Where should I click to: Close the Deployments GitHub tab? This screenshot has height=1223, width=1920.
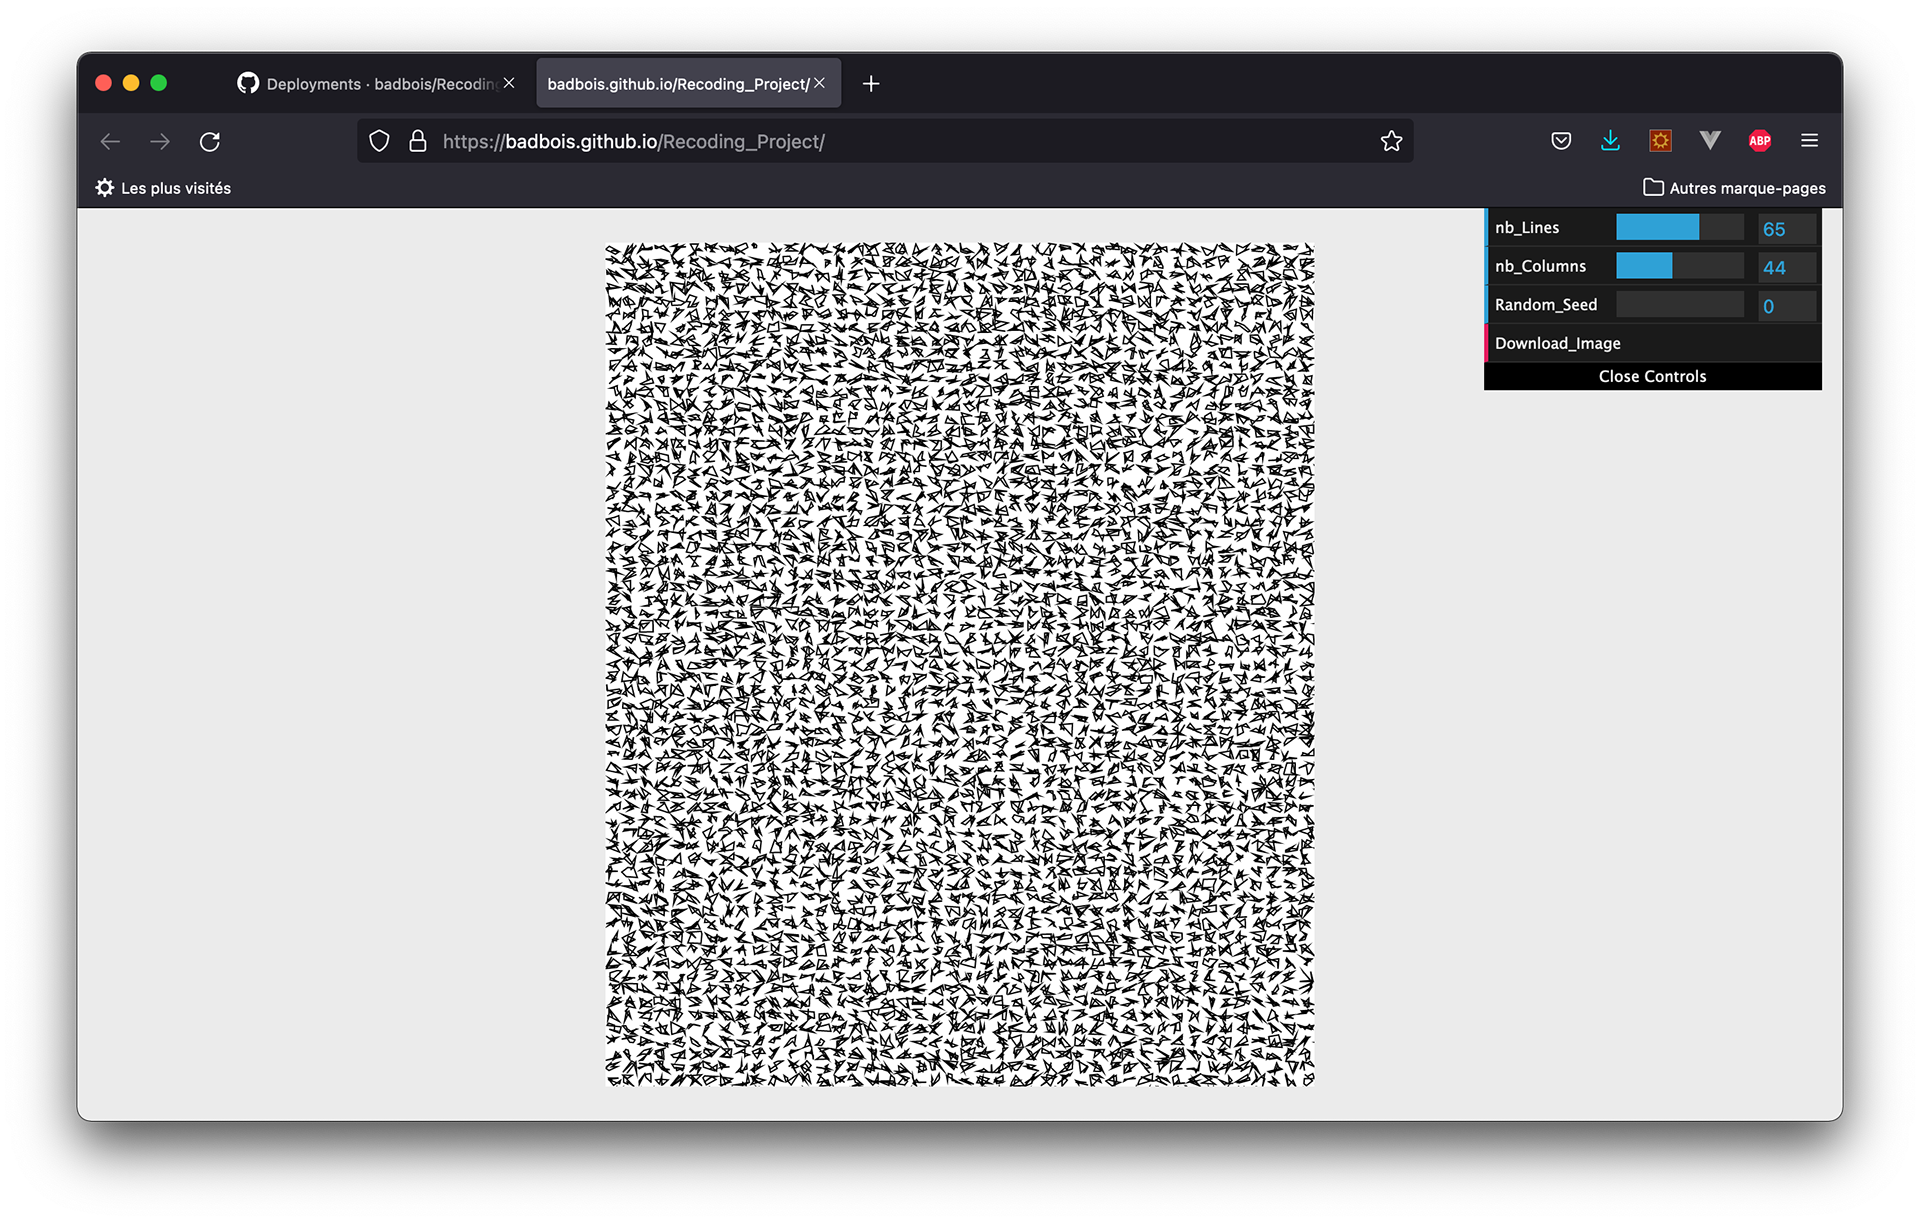click(509, 83)
